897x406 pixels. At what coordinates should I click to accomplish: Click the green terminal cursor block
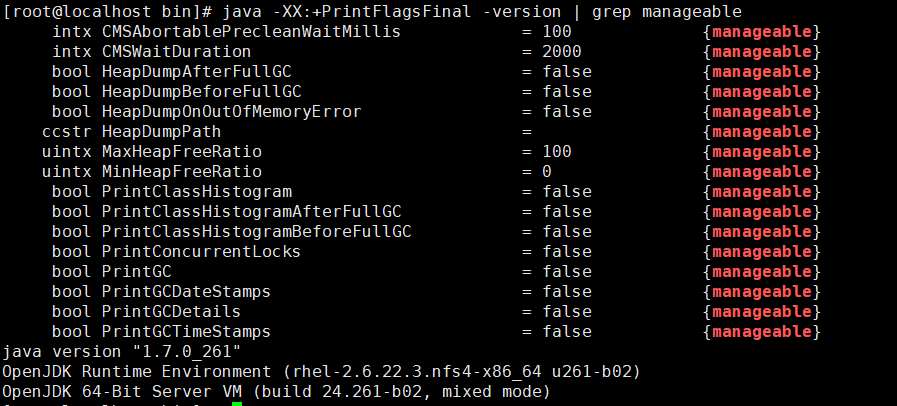pos(237,403)
